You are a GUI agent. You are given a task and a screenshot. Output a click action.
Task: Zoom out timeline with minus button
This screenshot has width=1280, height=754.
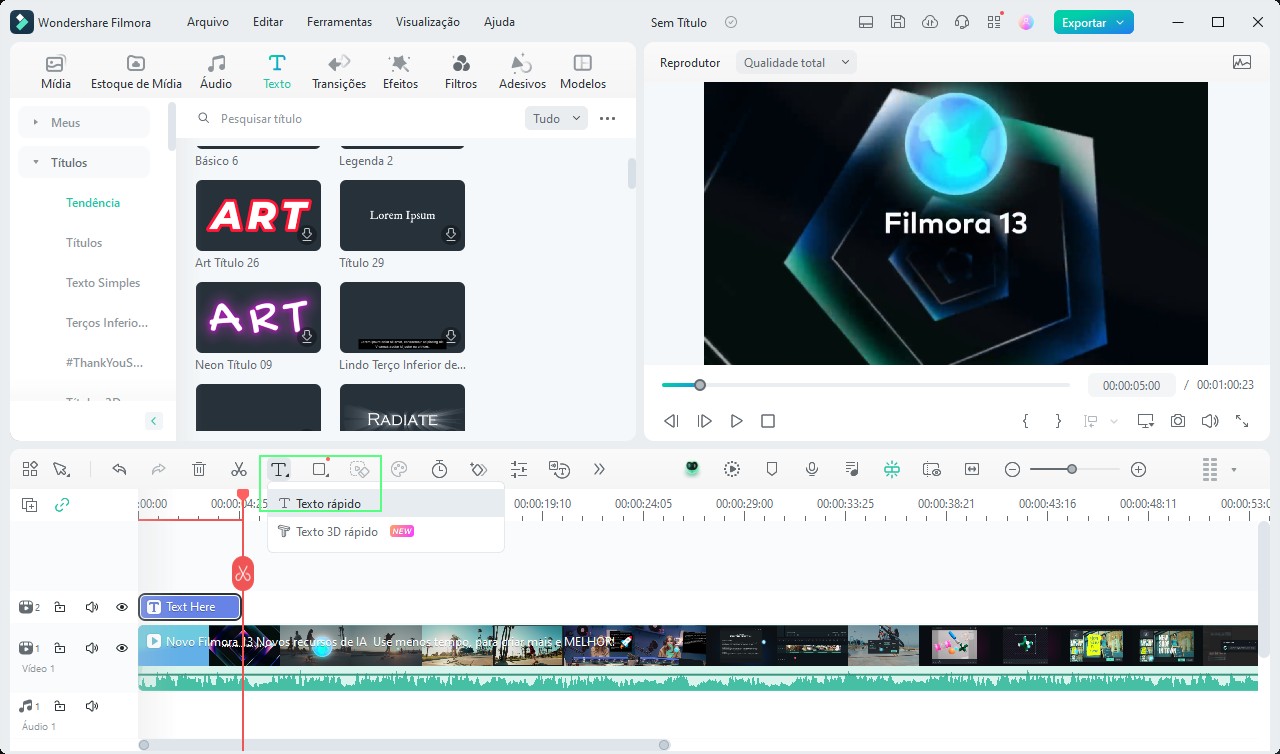[1013, 469]
